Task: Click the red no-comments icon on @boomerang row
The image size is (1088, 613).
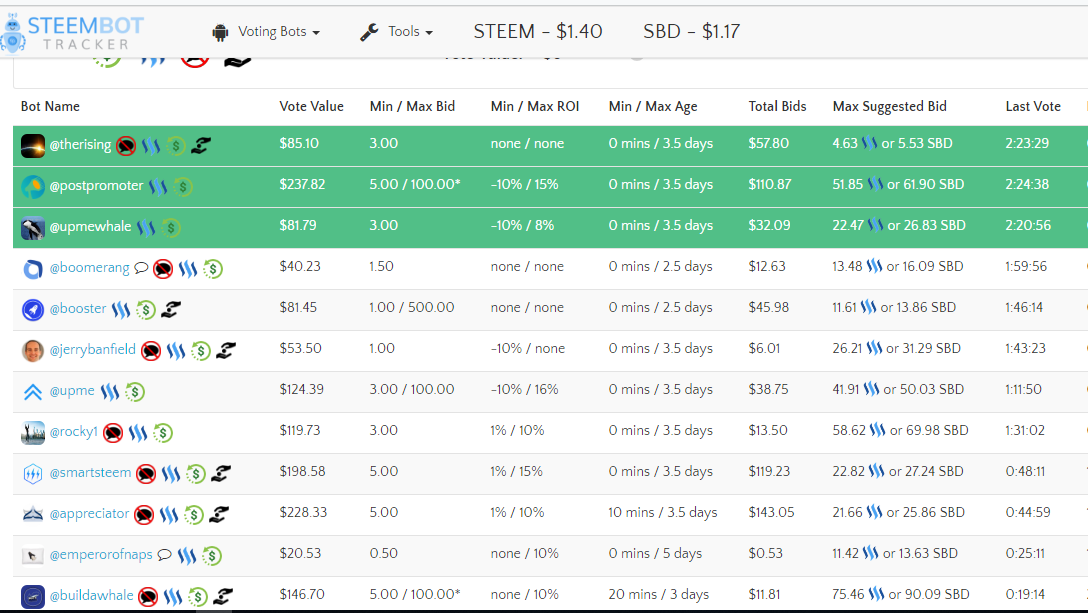Action: coord(163,269)
